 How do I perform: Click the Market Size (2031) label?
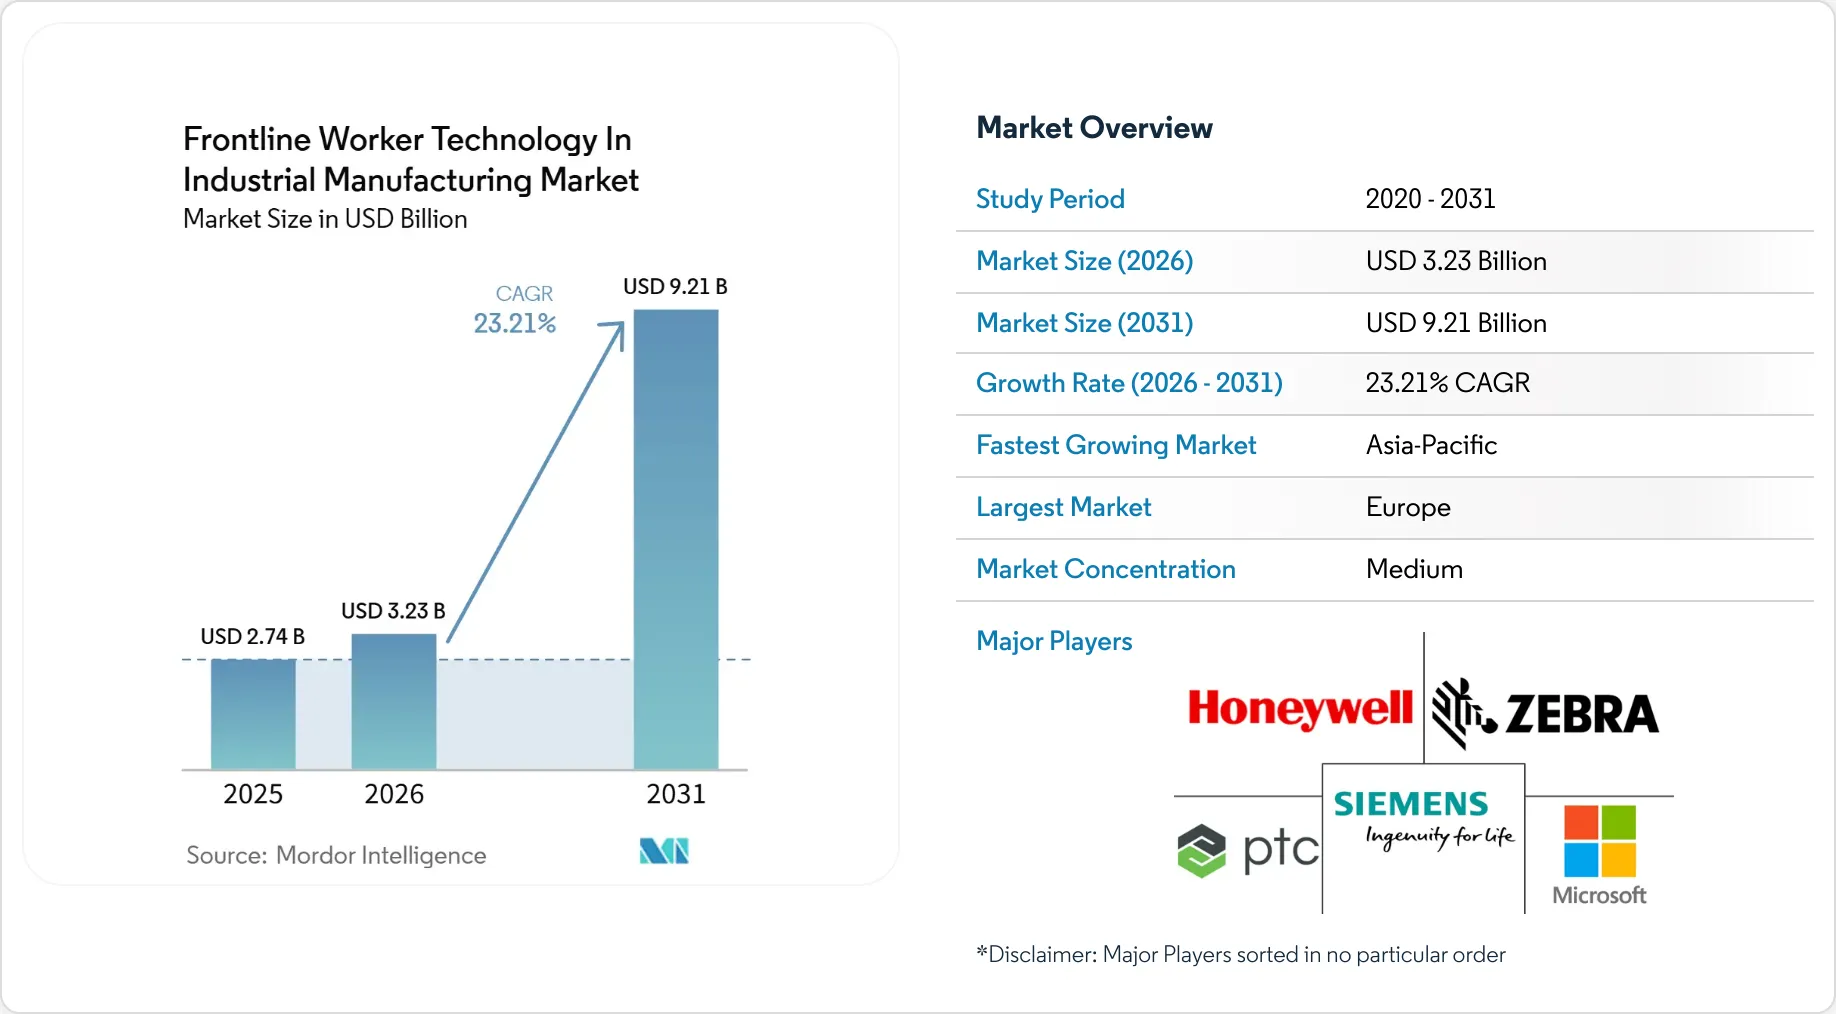pyautogui.click(x=1084, y=323)
